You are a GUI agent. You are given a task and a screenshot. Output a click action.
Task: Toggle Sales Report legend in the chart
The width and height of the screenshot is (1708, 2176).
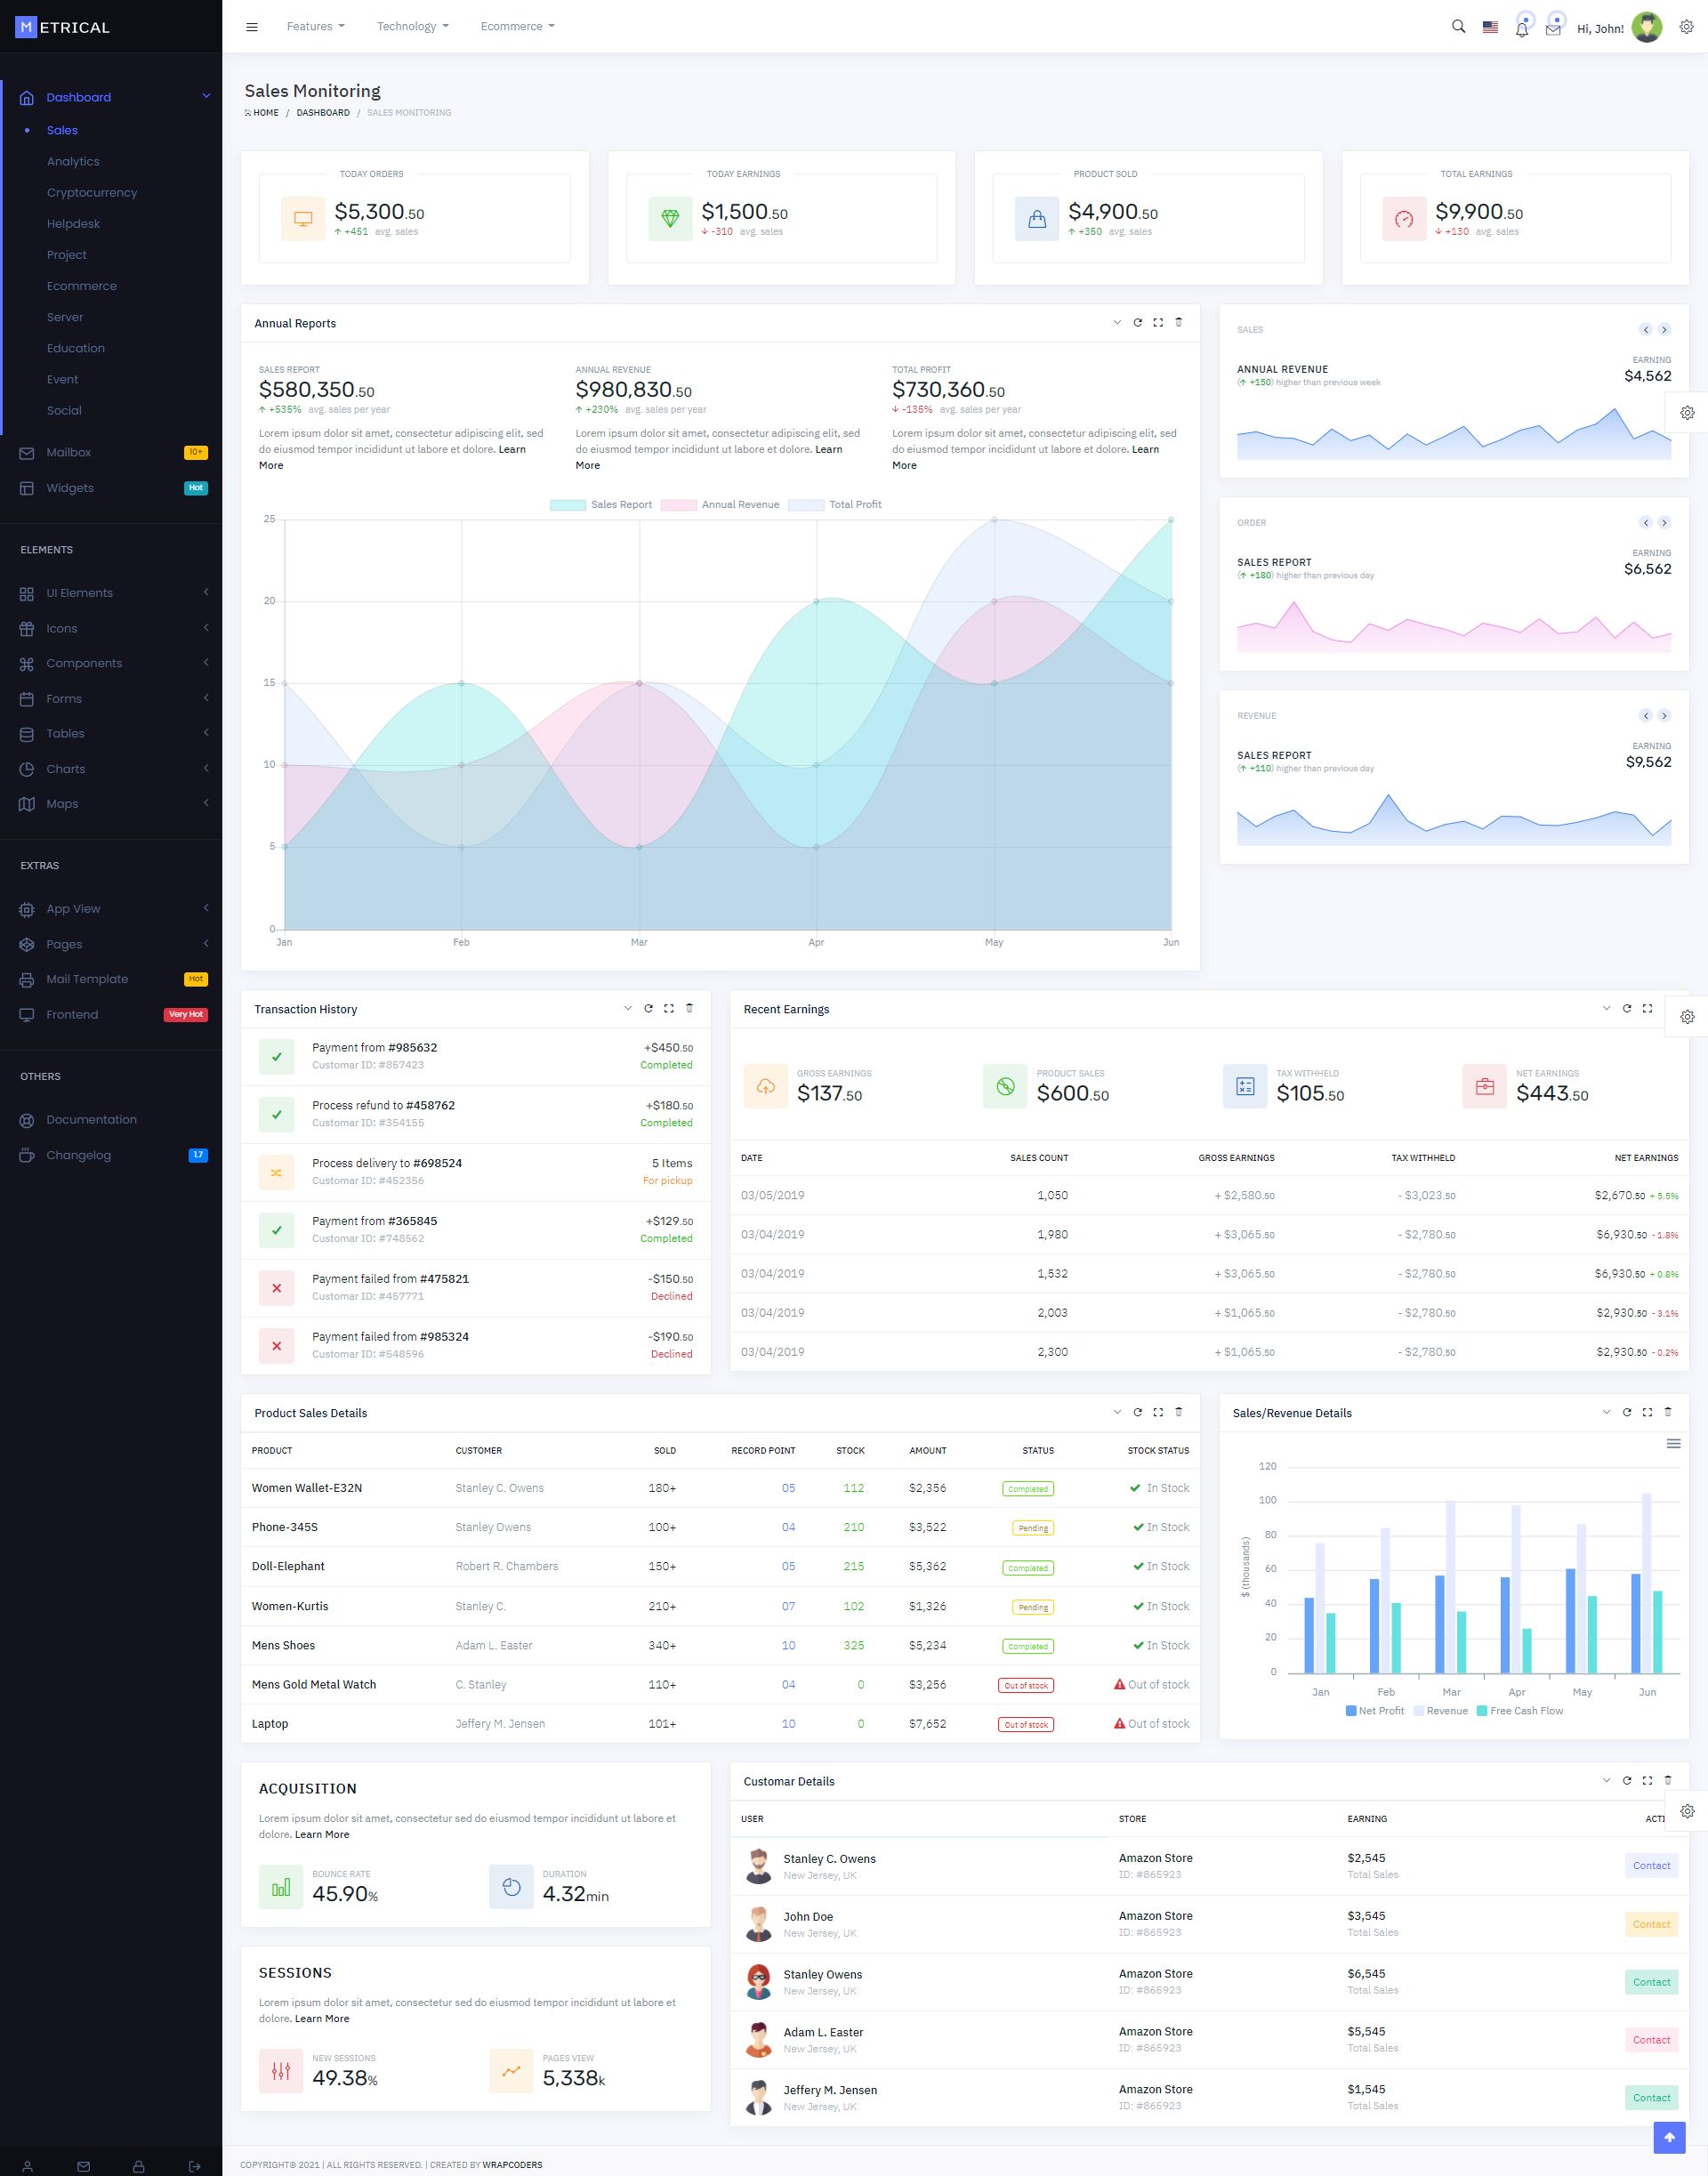pos(601,505)
